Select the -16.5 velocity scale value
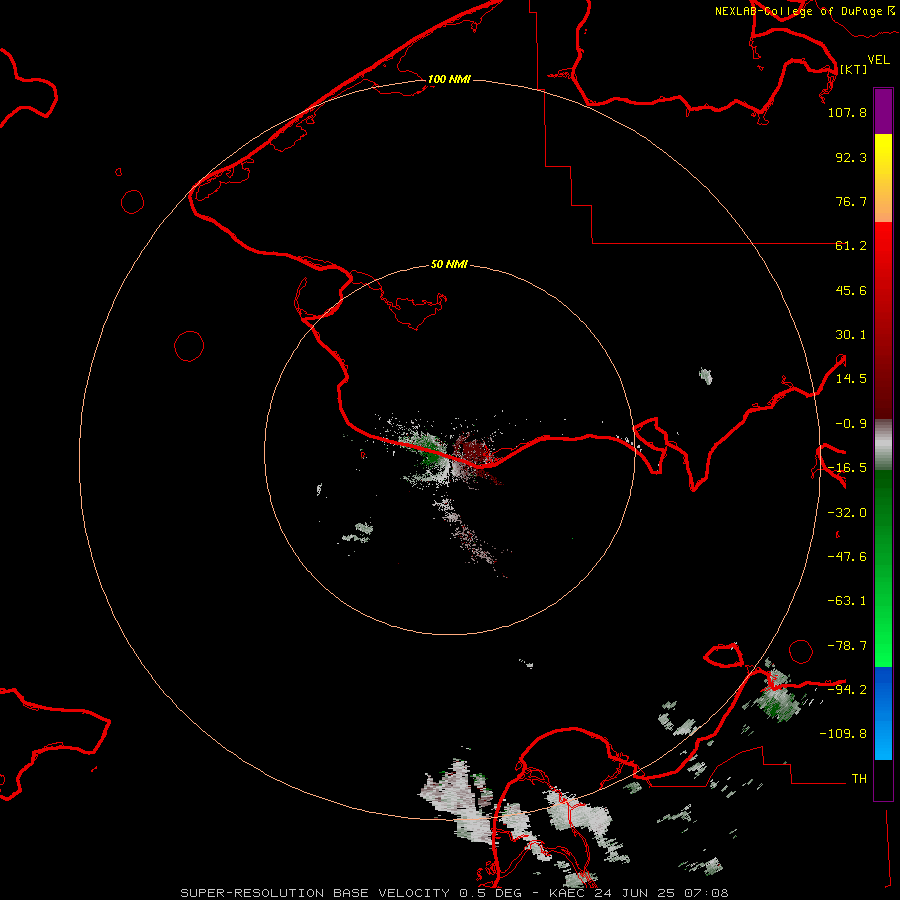Image resolution: width=900 pixels, height=900 pixels. click(x=847, y=468)
